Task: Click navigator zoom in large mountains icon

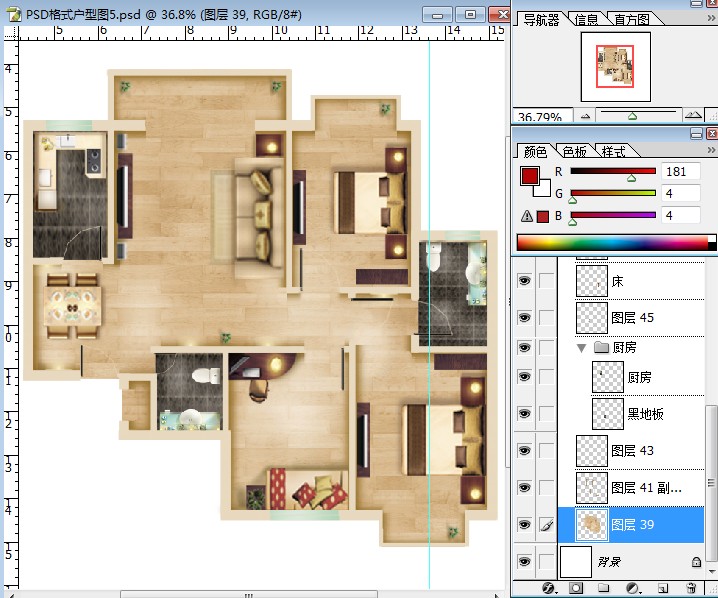Action: [x=693, y=115]
